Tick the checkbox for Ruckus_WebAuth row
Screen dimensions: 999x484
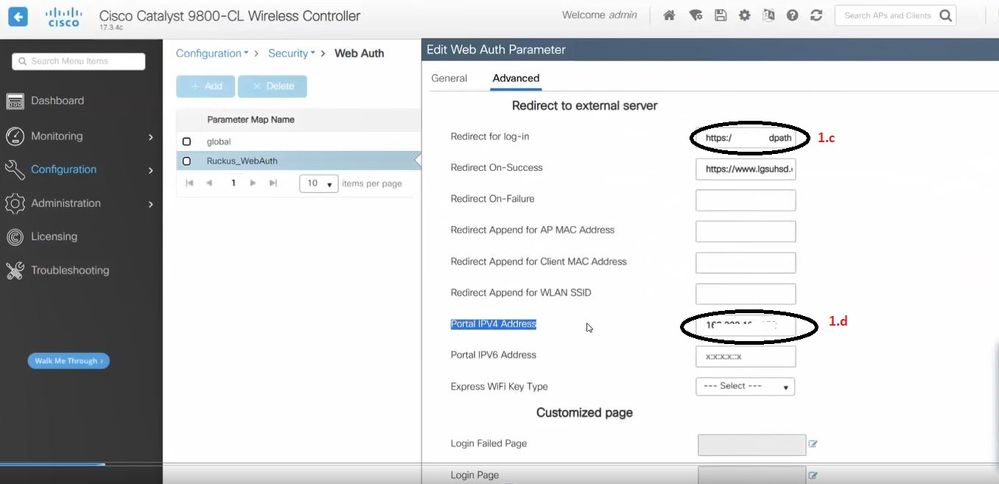pos(186,161)
